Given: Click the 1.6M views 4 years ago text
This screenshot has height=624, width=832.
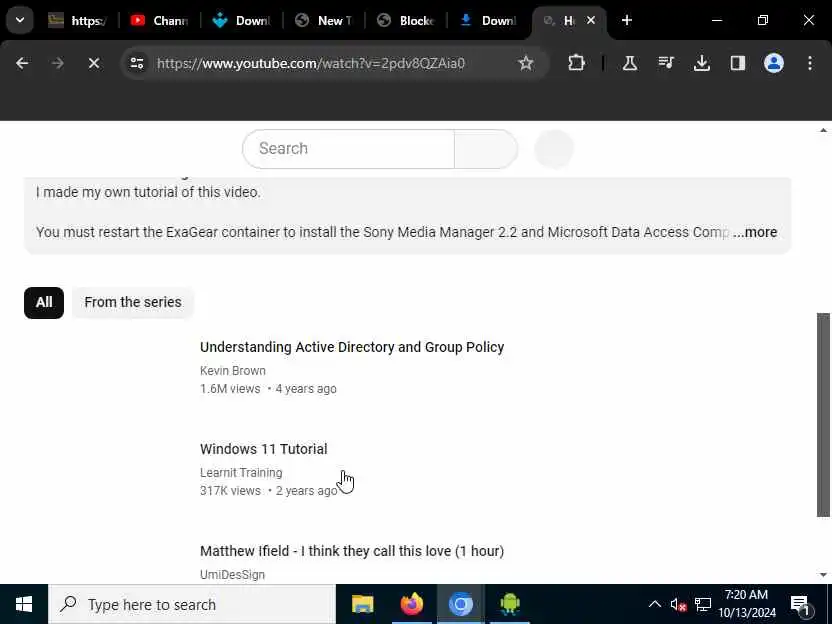Looking at the screenshot, I should coord(268,389).
